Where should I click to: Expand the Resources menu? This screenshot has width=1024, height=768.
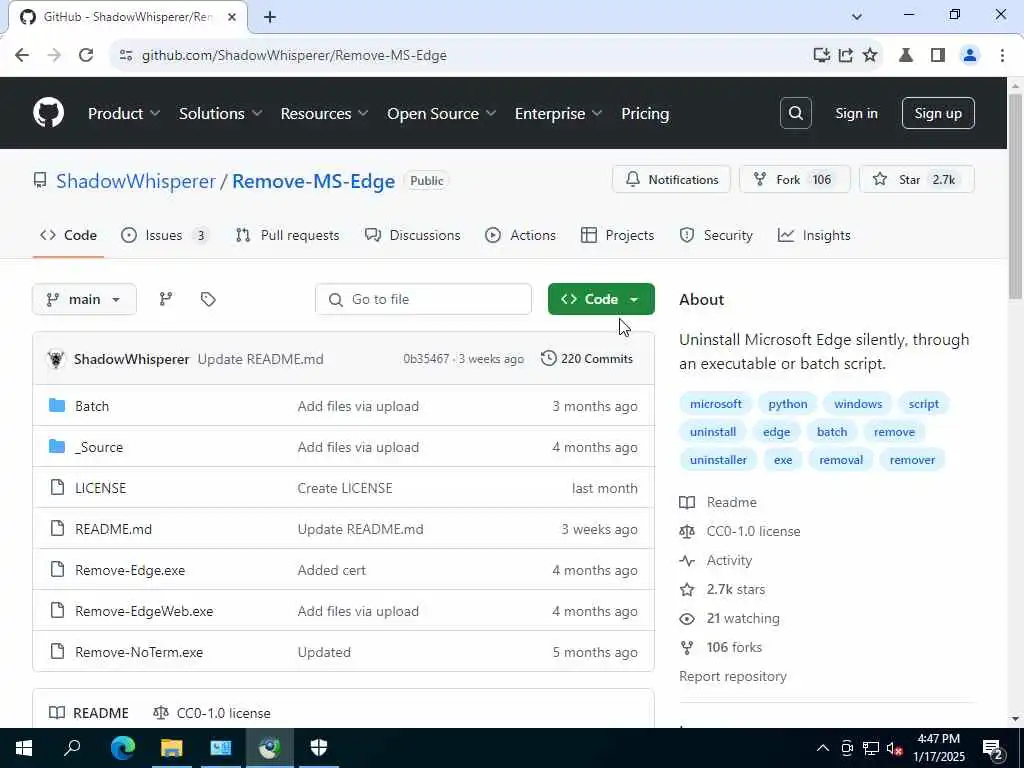click(324, 113)
